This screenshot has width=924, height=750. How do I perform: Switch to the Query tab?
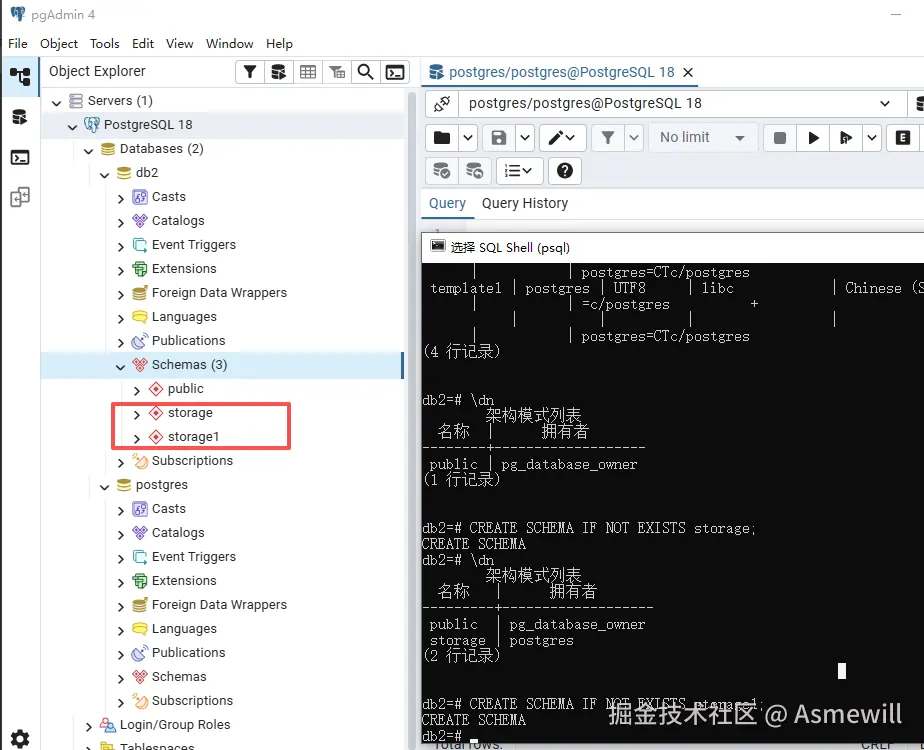[x=447, y=203]
